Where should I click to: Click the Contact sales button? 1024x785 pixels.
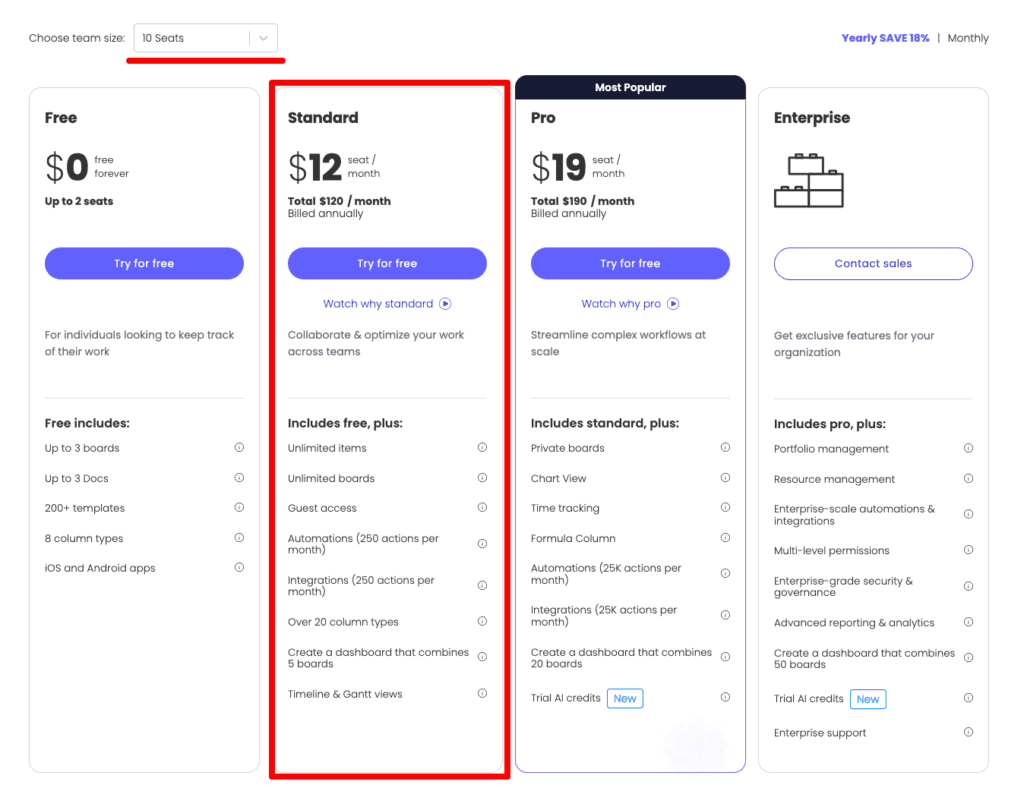pyautogui.click(x=872, y=263)
